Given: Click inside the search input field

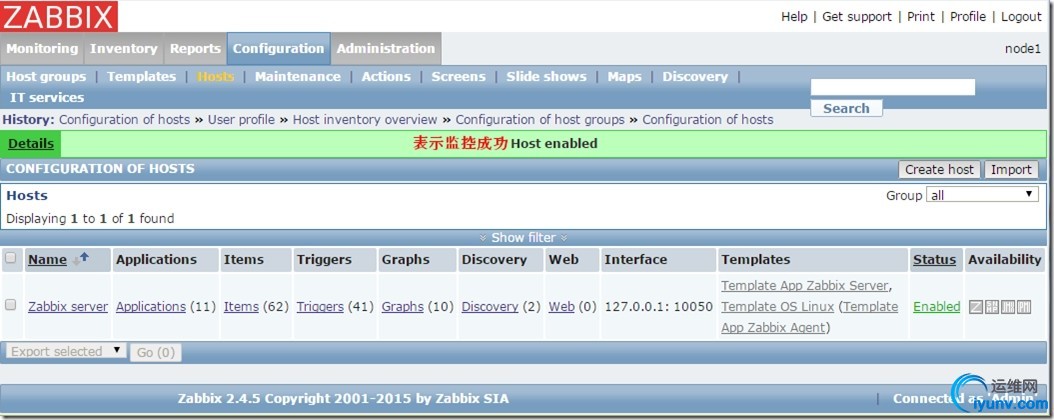Looking at the screenshot, I should point(893,87).
